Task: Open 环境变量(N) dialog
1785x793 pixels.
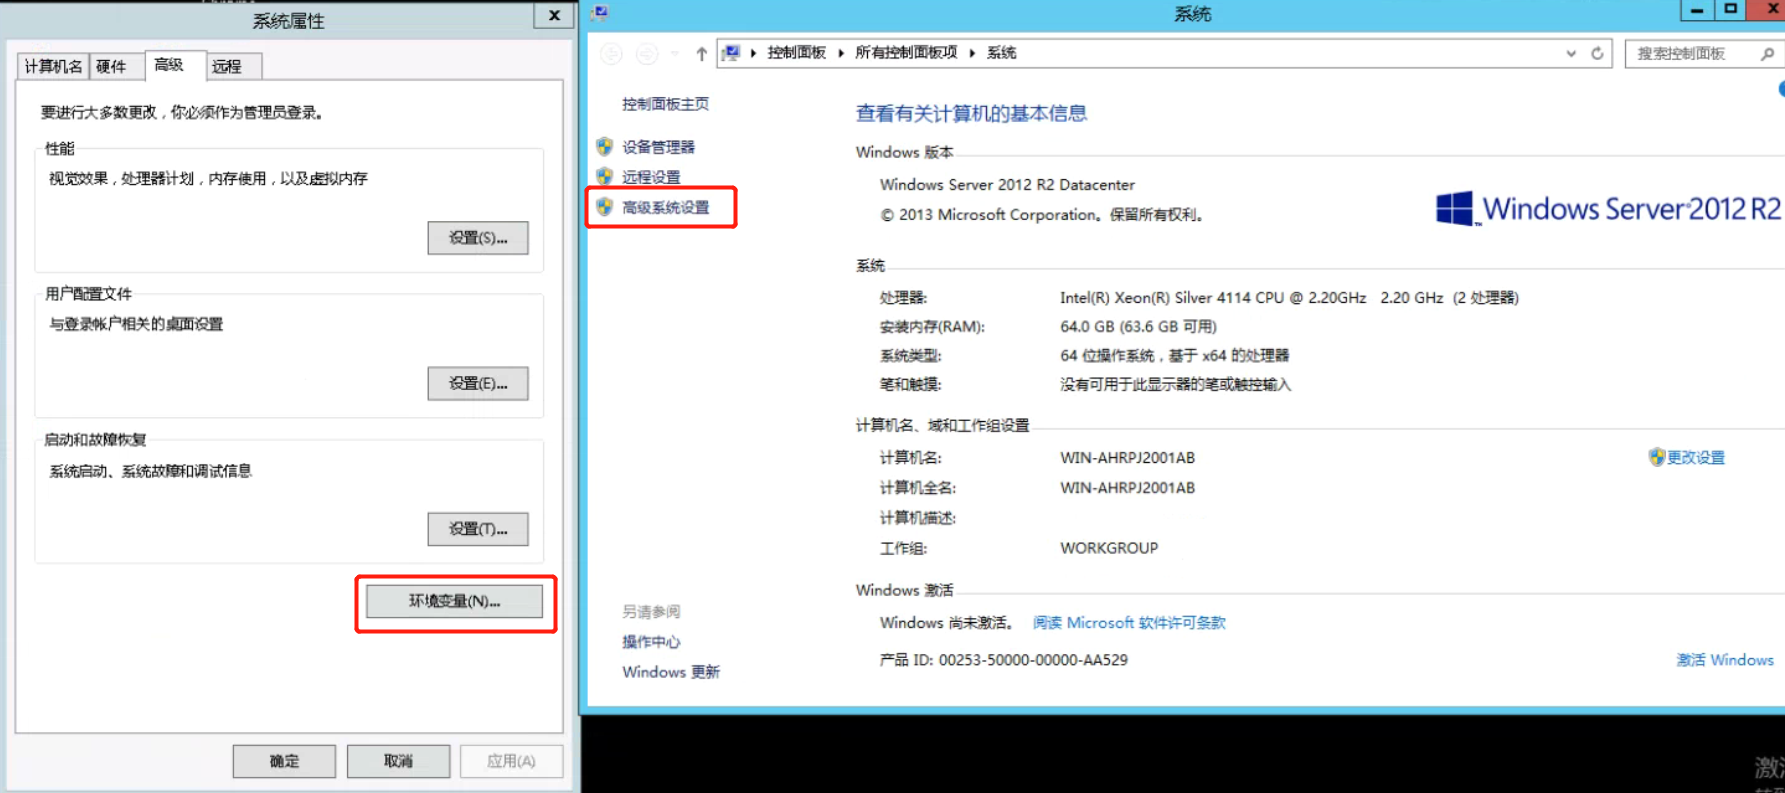Action: tap(454, 601)
